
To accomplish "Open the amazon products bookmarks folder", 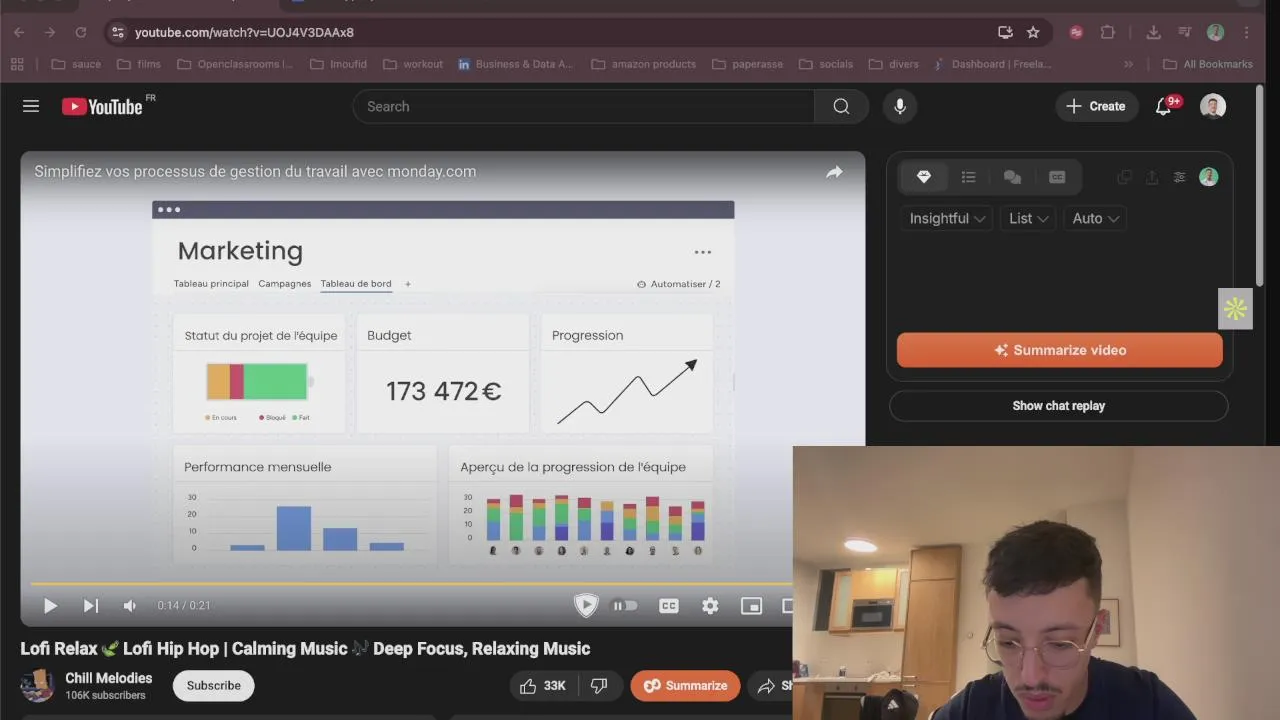I will click(x=644, y=64).
